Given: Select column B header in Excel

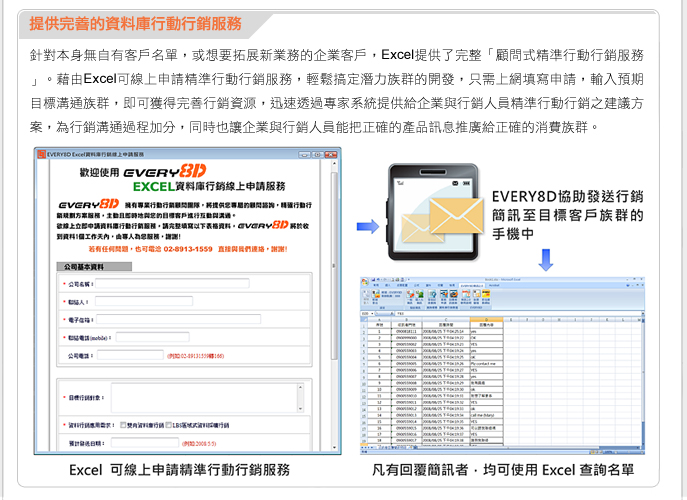Looking at the screenshot, I should (407, 319).
